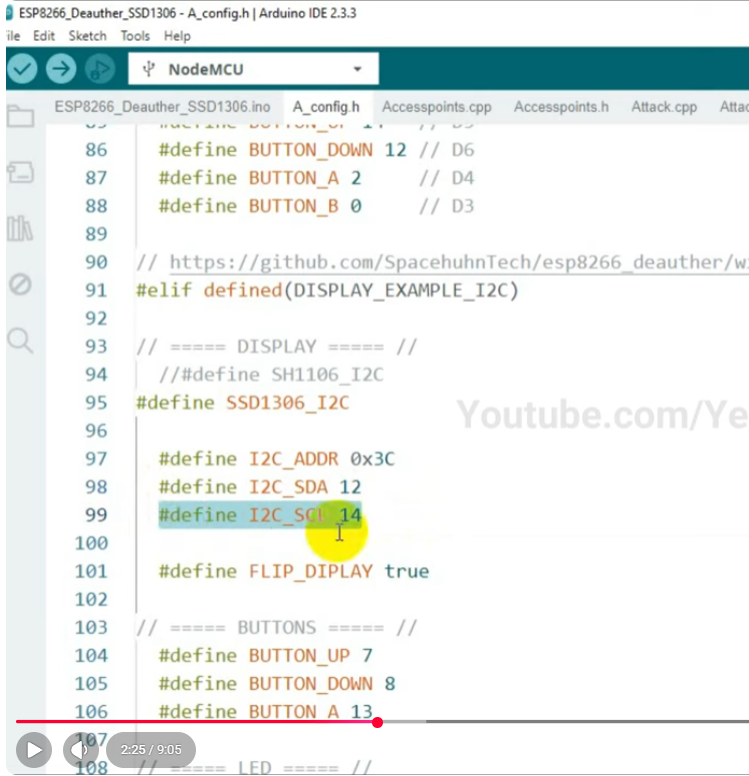Image resolution: width=749 pixels, height=776 pixels.
Task: Click on the SSD1306_I2C define text
Action: [288, 403]
